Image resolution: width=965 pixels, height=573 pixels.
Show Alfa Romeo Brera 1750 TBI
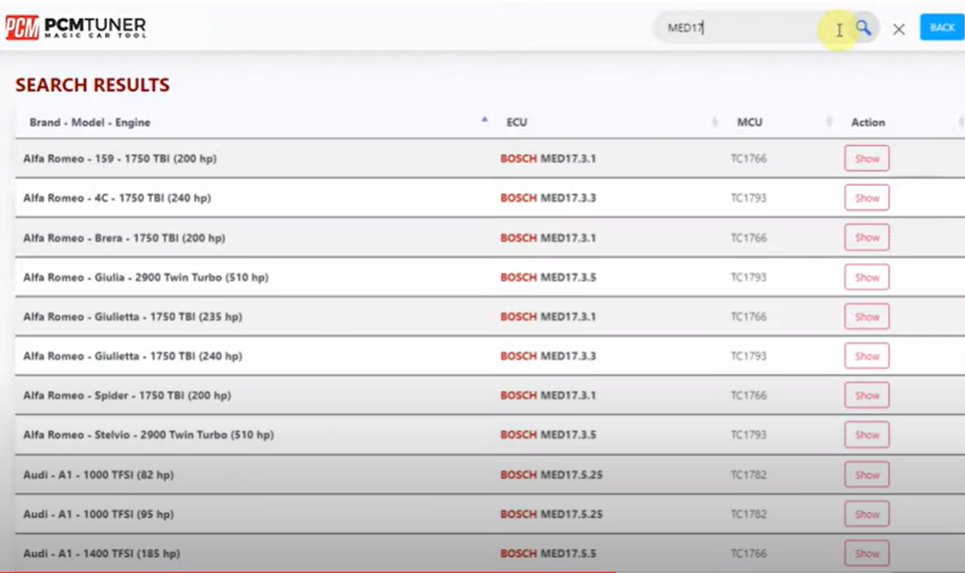pos(866,238)
